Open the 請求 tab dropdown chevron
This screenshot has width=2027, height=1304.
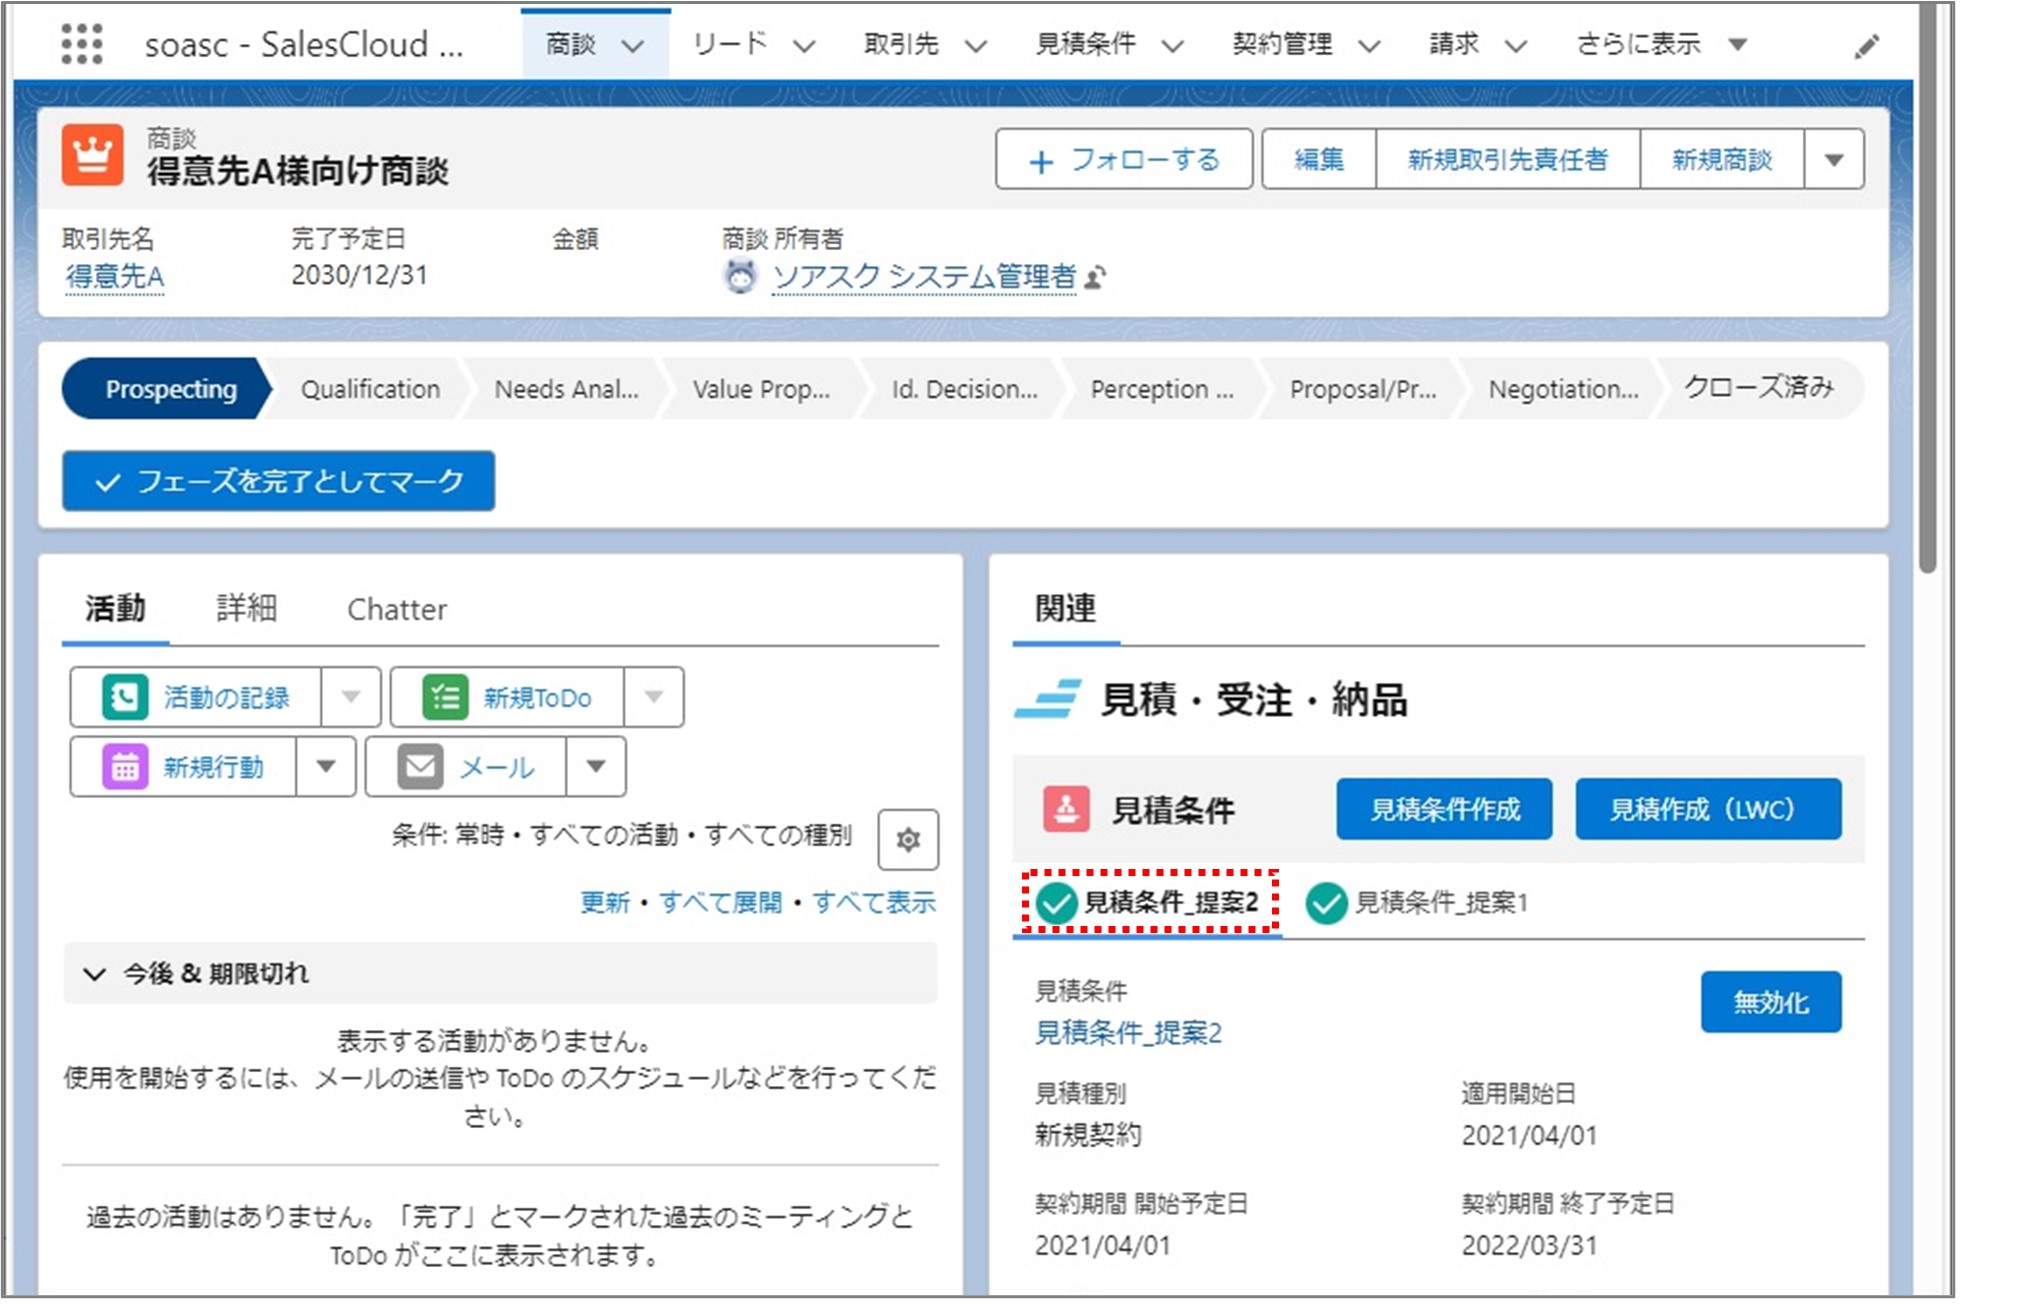[x=1516, y=46]
